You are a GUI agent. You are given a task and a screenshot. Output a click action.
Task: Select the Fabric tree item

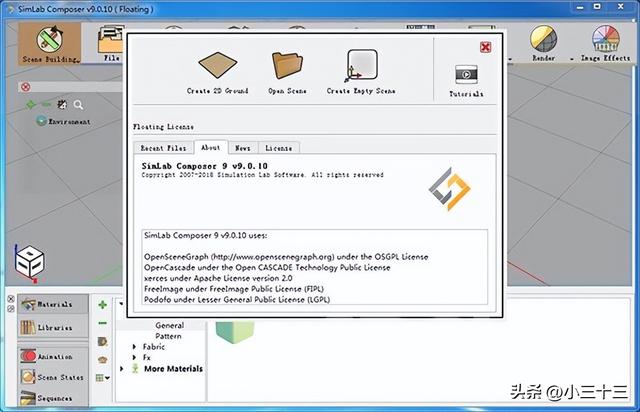tap(154, 347)
